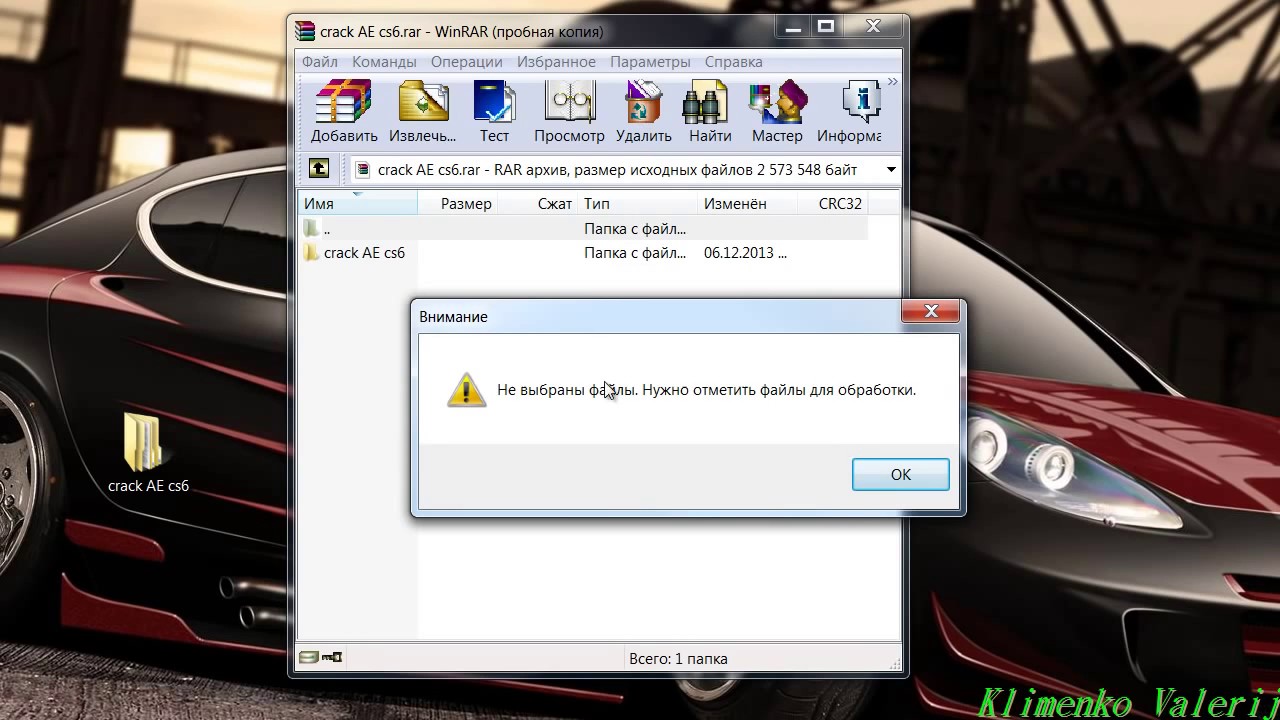Sort by Изменён column header
1280x720 pixels.
(x=747, y=203)
